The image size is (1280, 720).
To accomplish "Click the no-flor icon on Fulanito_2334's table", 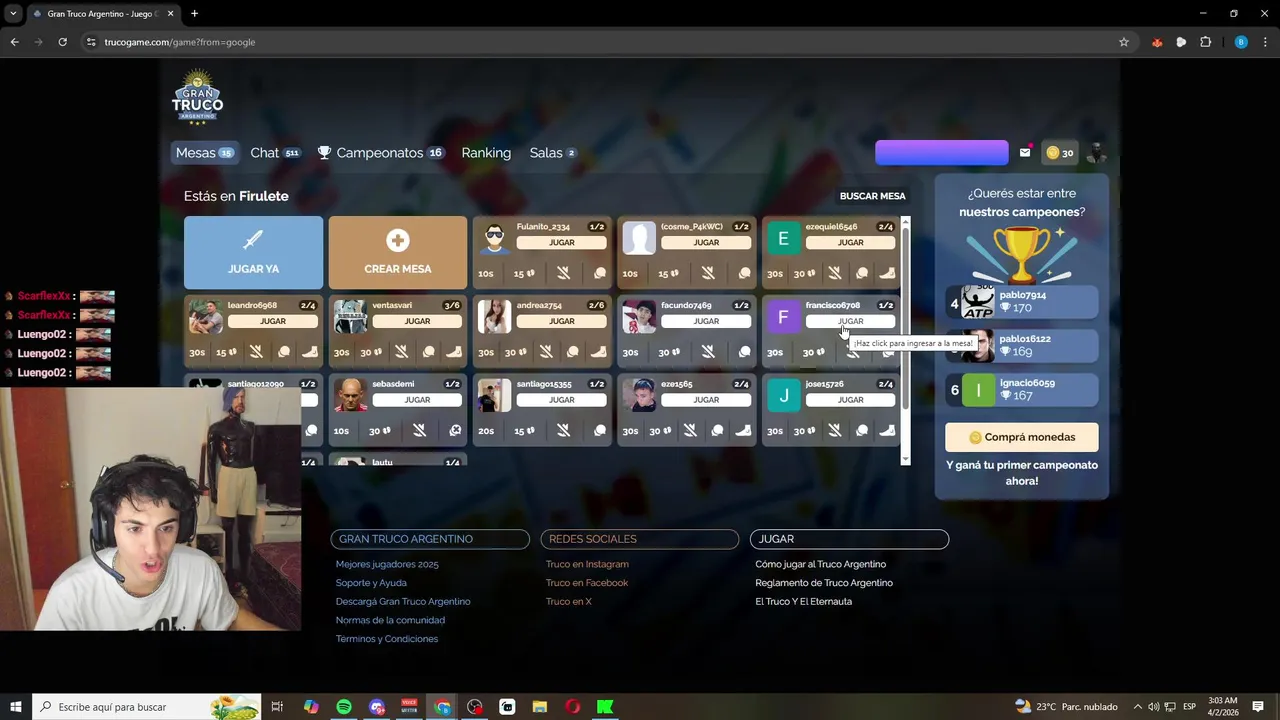I will 563,274.
